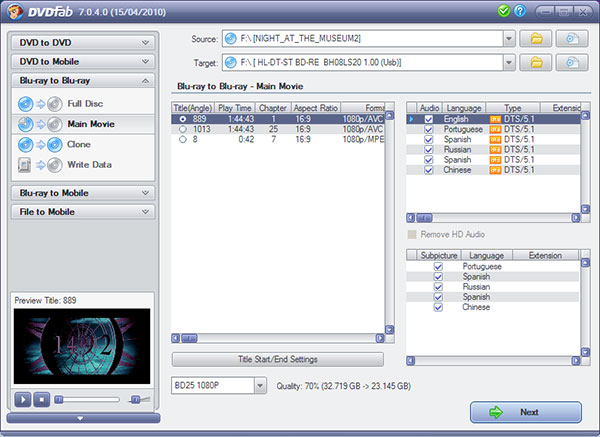Viewport: 600px width, 437px height.
Task: Open the blue help question icon
Action: 520,11
